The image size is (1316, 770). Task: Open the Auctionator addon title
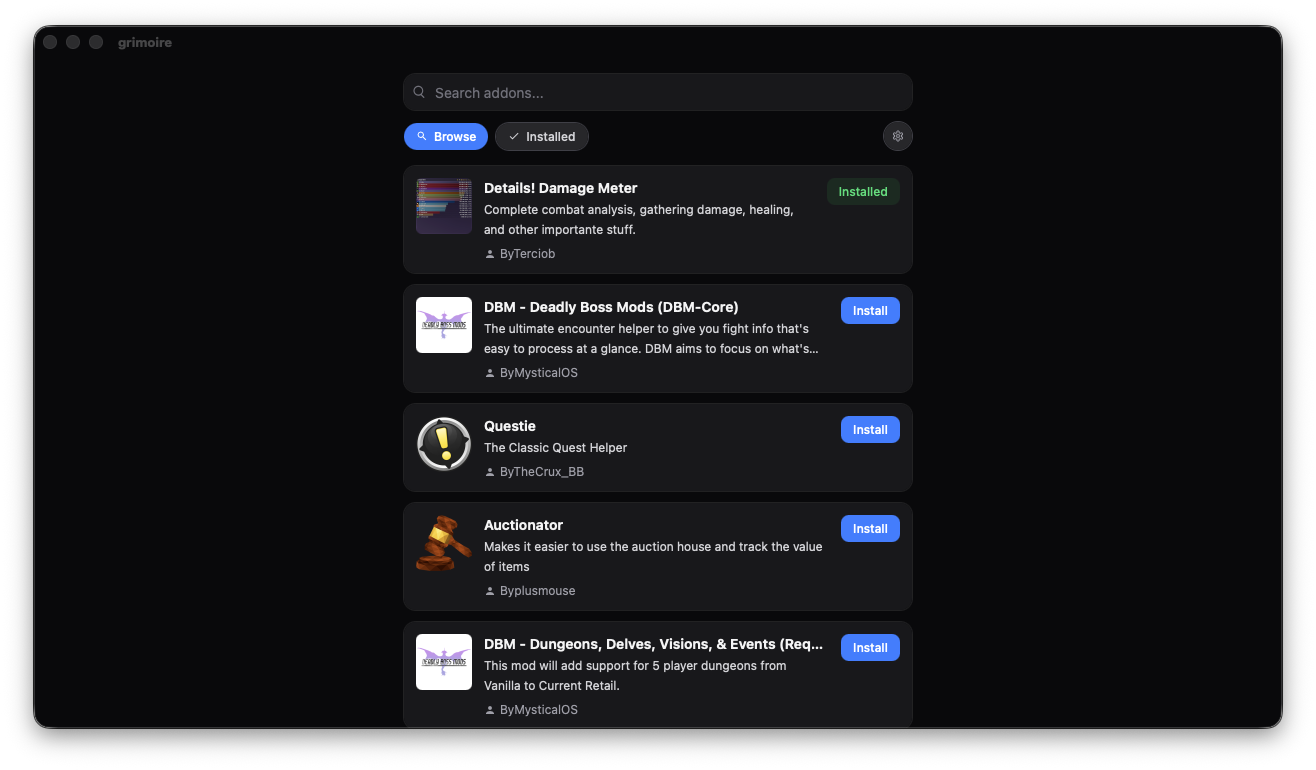523,525
